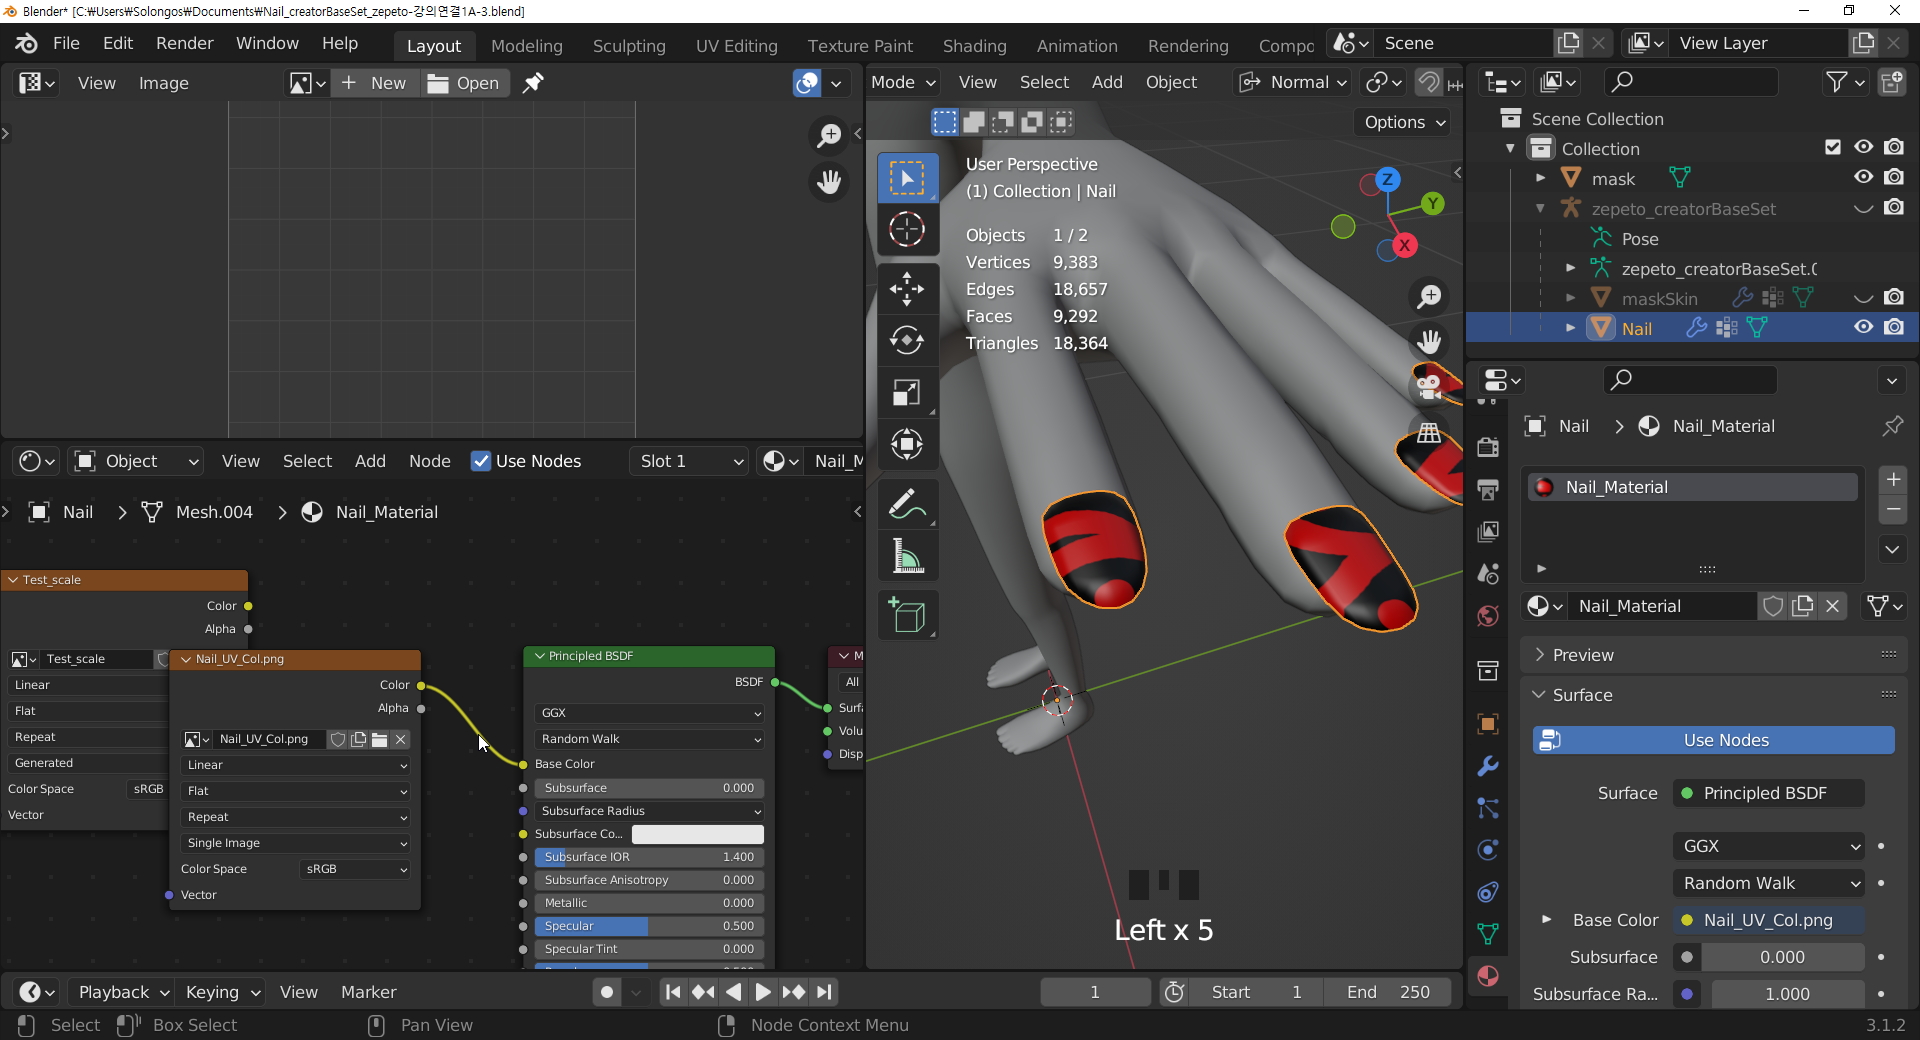Screen dimensions: 1920x1040
Task: Click image editor zoom magnifier icon
Action: pos(829,135)
